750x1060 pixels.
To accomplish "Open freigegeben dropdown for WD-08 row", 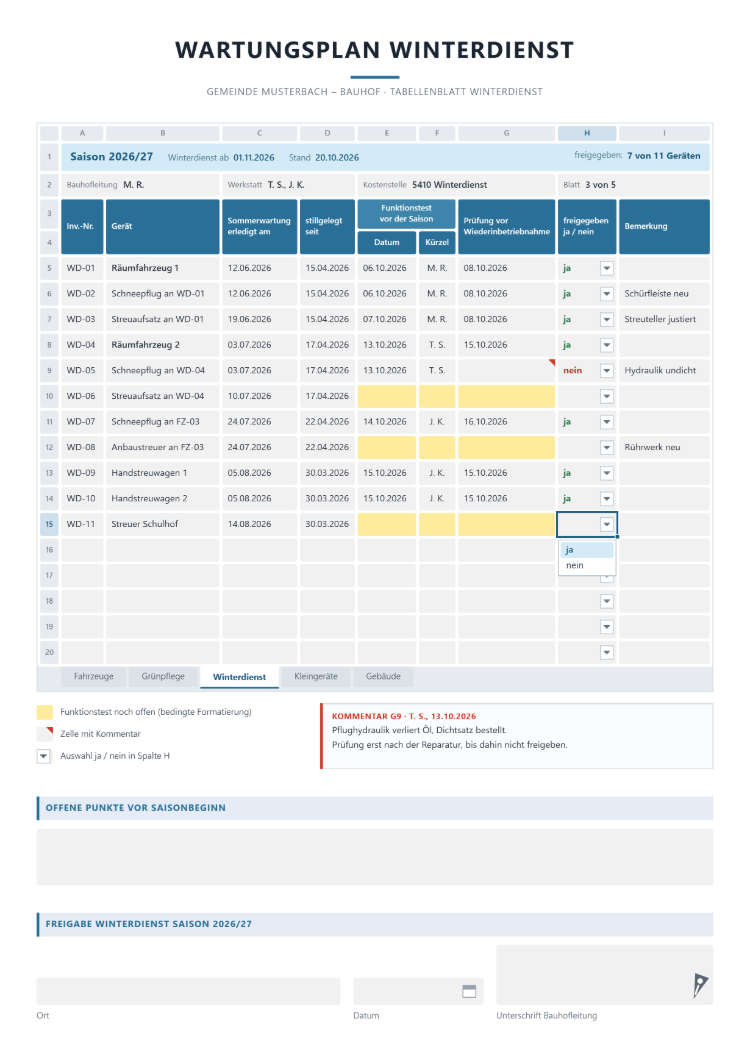I will 607,448.
